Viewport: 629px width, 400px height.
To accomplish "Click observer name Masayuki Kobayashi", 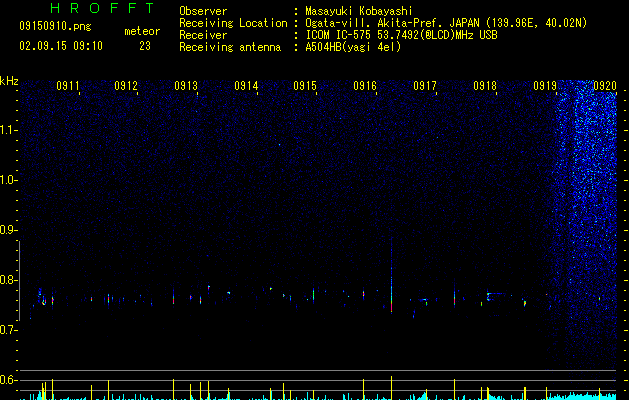I will pos(359,11).
